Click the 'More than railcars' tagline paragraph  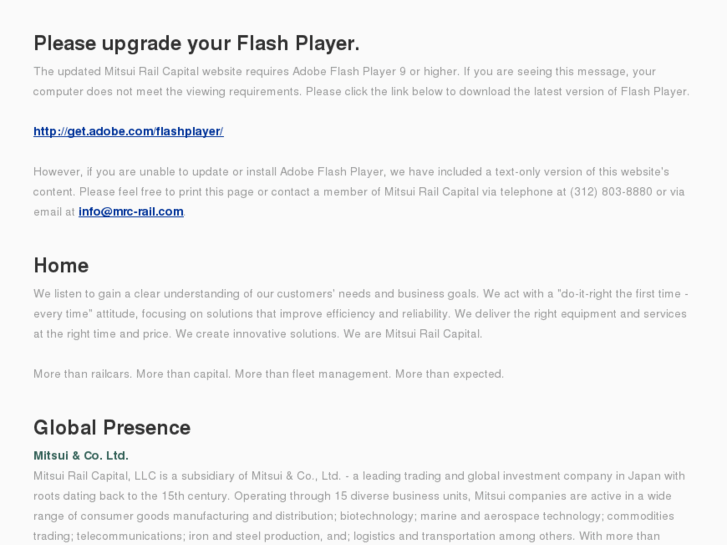[268, 374]
